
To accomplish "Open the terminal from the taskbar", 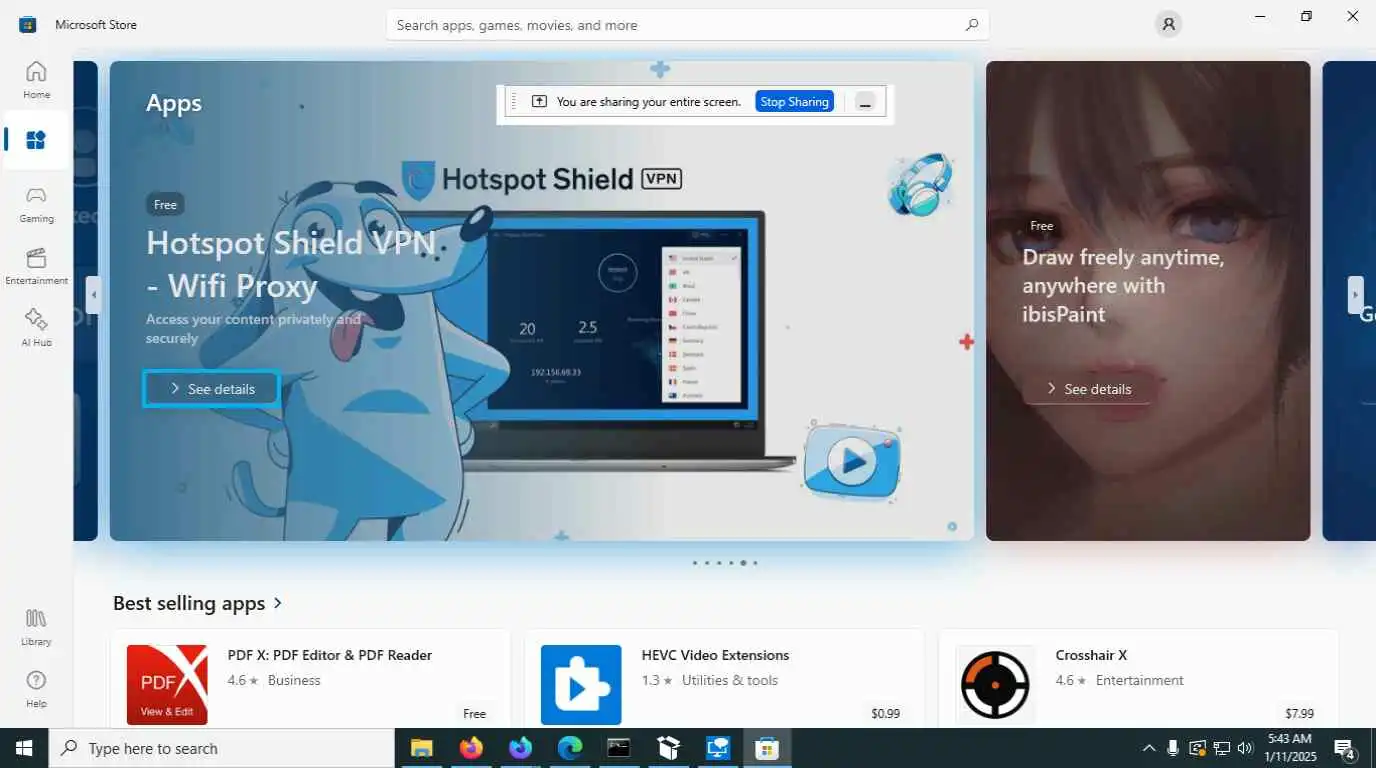I will 619,748.
